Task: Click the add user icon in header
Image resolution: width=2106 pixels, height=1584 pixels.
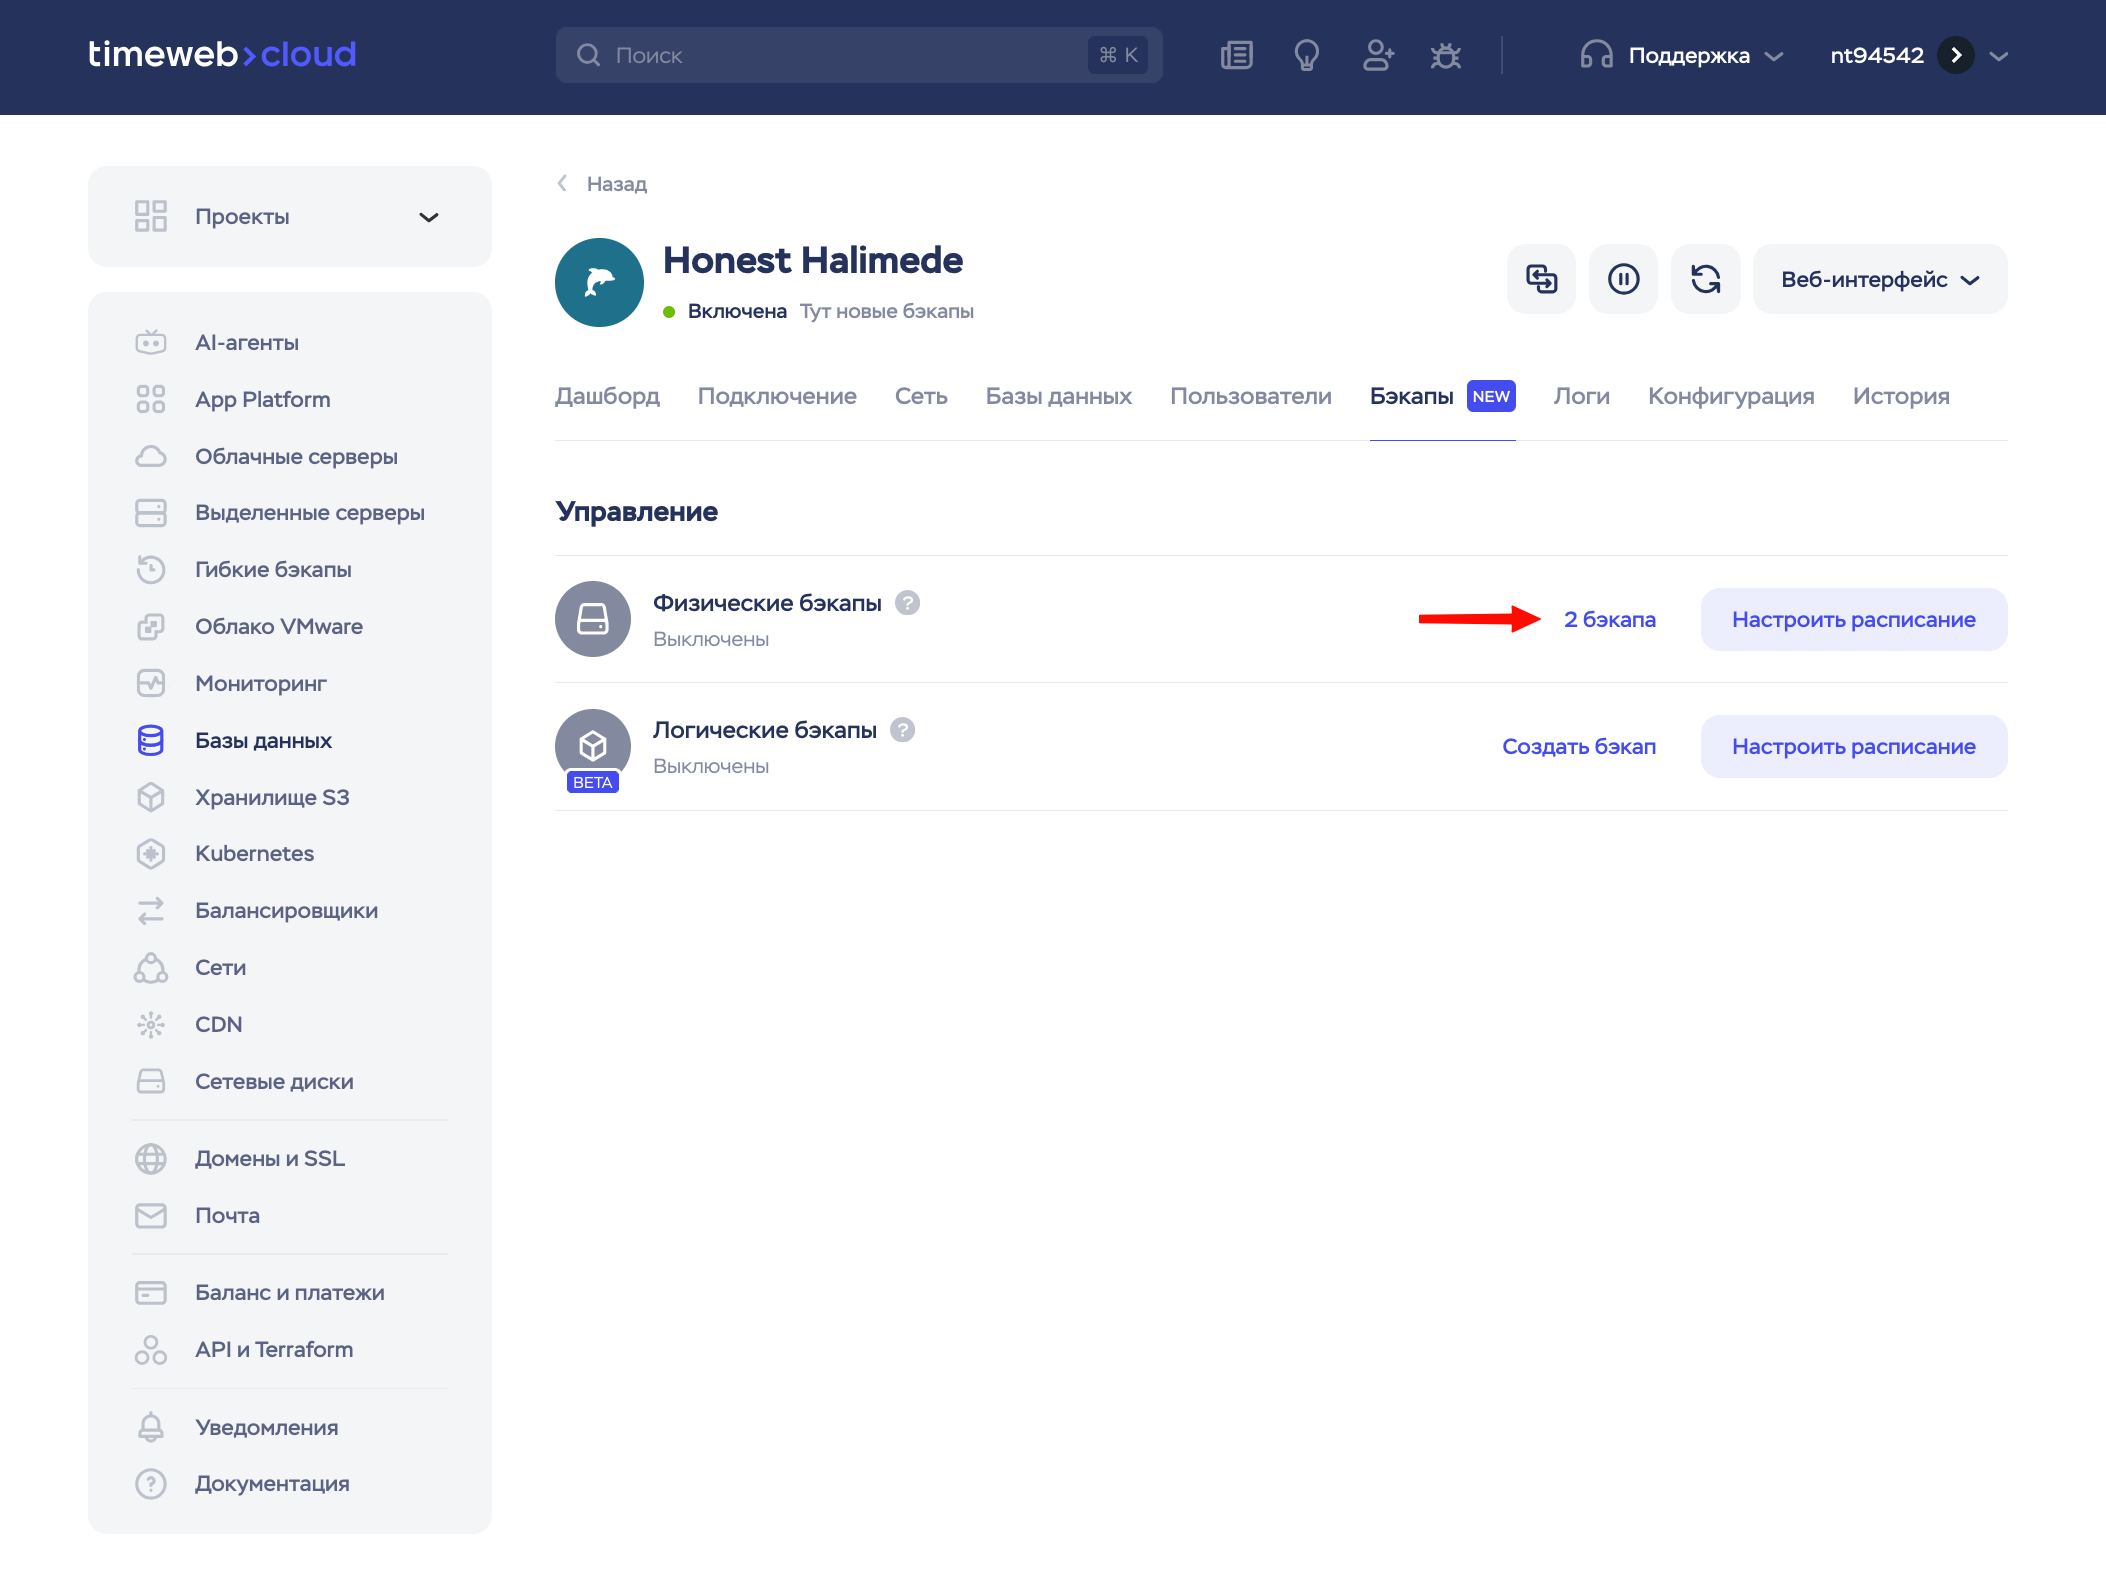Action: [x=1377, y=55]
